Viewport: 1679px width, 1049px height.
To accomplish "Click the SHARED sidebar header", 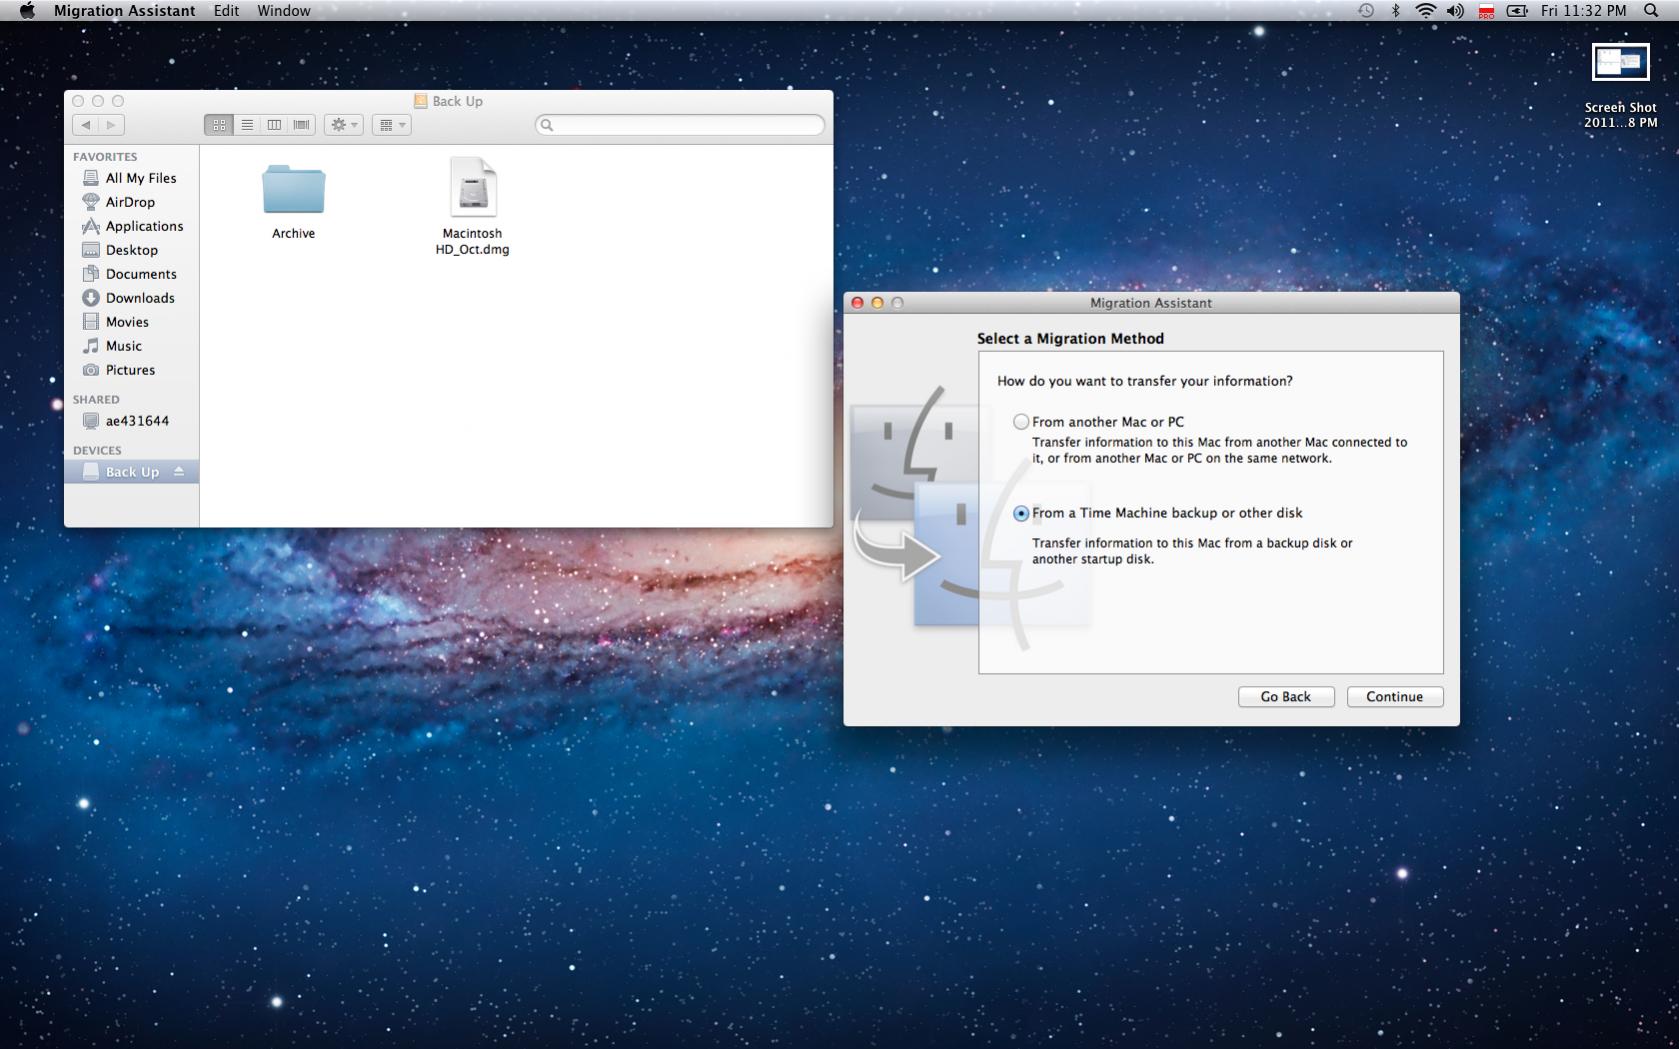I will click(96, 399).
